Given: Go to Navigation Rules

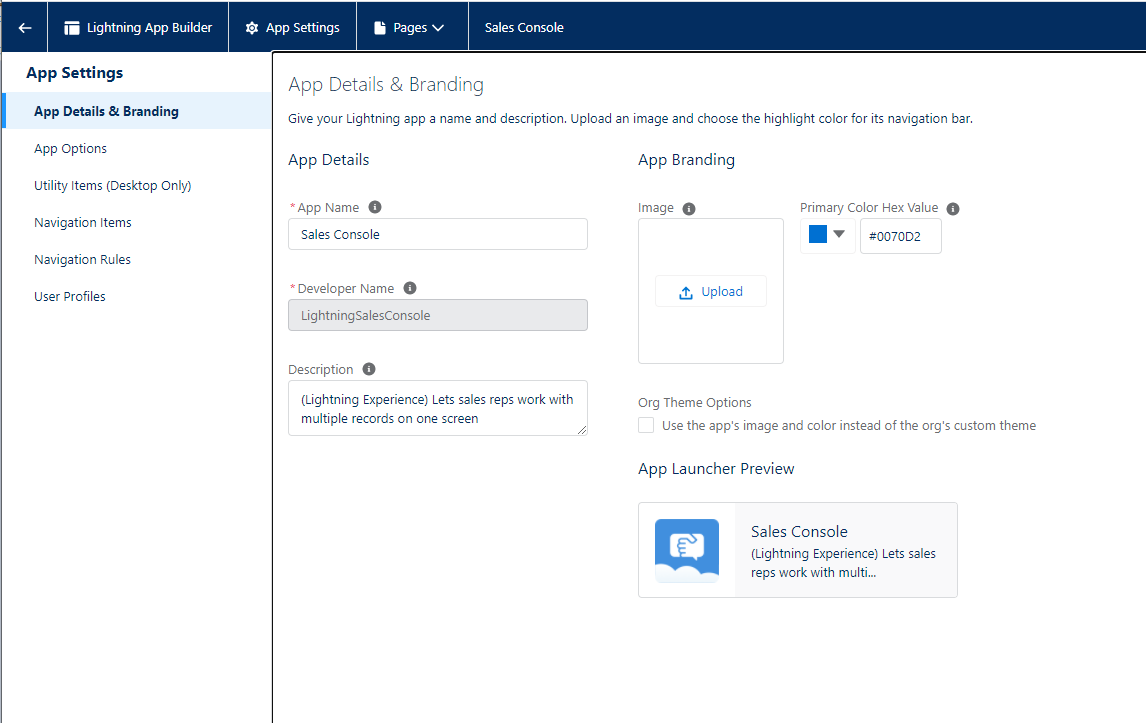Looking at the screenshot, I should coord(83,260).
